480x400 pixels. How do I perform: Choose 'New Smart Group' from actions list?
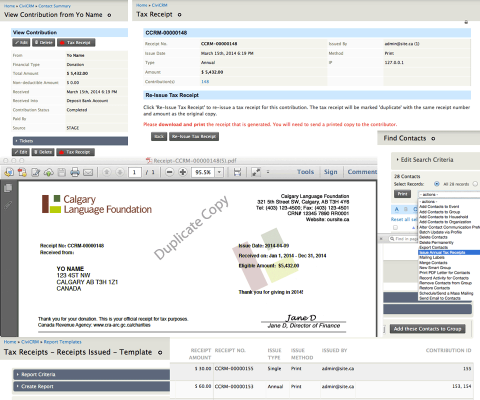coord(435,268)
